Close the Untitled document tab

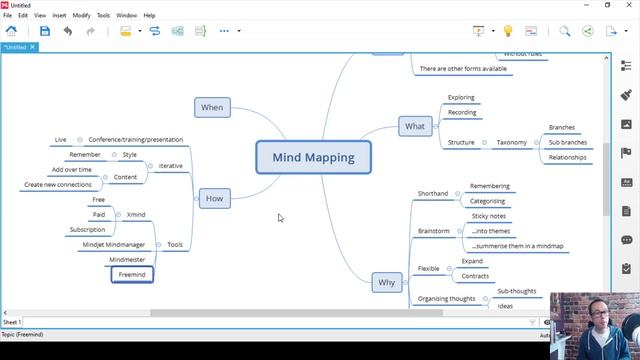[x=33, y=47]
